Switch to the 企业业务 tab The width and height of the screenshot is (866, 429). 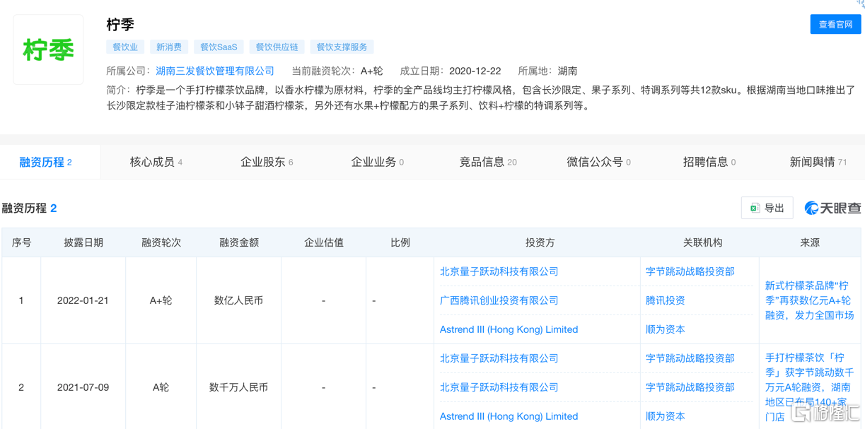[378, 162]
